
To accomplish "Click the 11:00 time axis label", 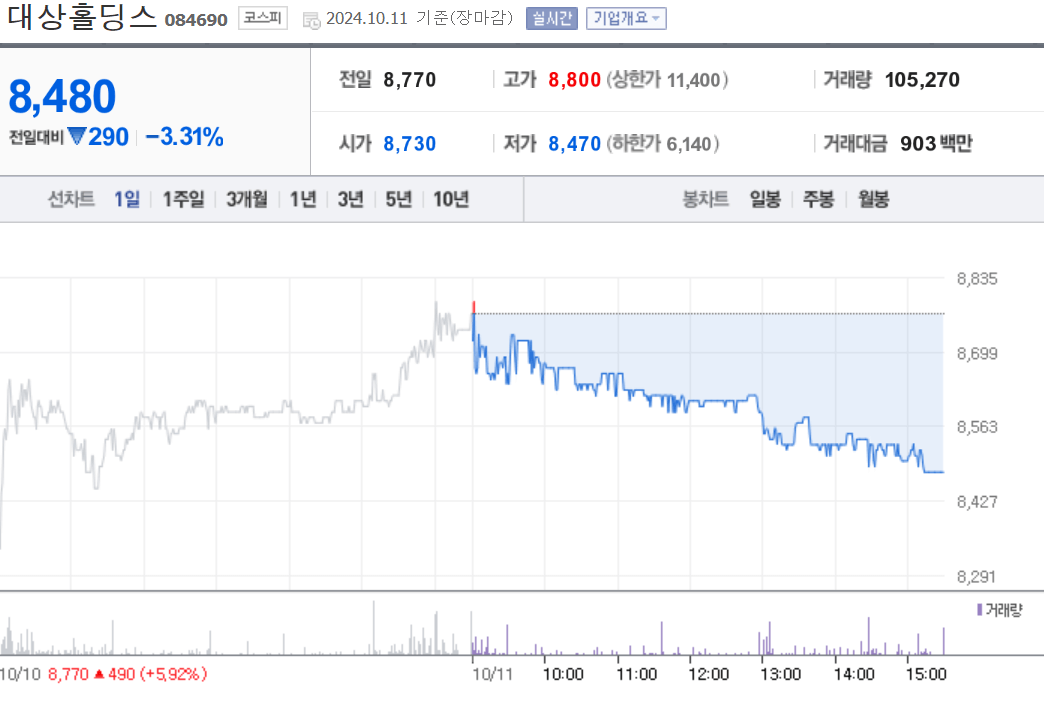I will coord(637,675).
